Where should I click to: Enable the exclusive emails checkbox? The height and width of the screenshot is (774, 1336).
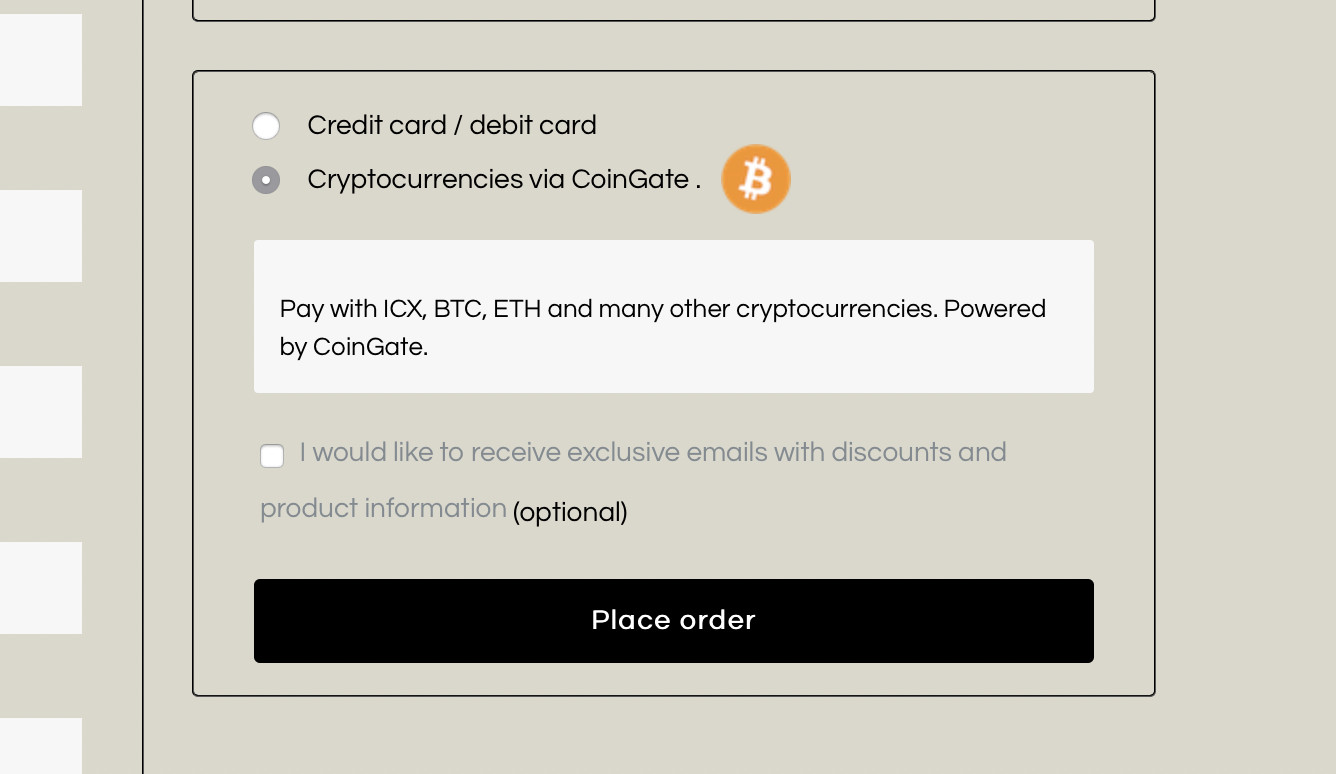click(x=272, y=456)
